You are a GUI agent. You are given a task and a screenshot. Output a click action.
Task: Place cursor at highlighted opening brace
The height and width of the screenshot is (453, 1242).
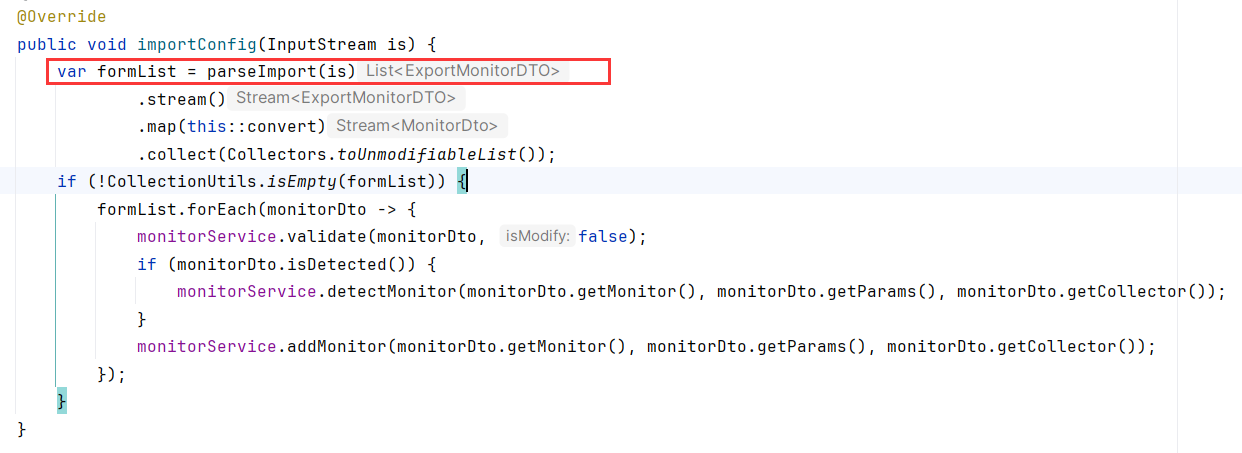click(x=463, y=181)
